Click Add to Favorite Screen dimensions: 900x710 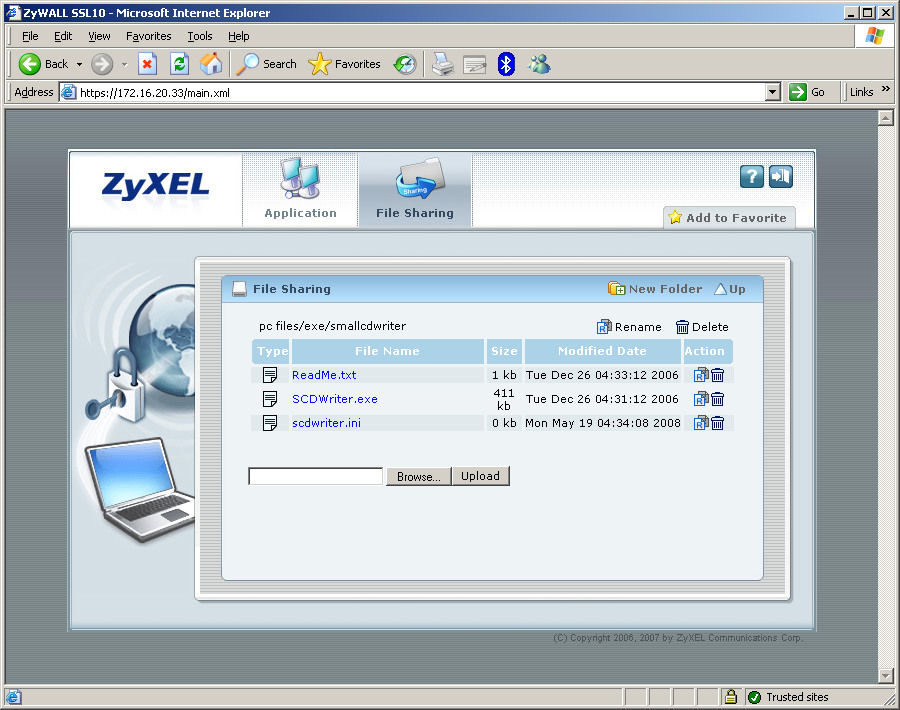tap(729, 218)
